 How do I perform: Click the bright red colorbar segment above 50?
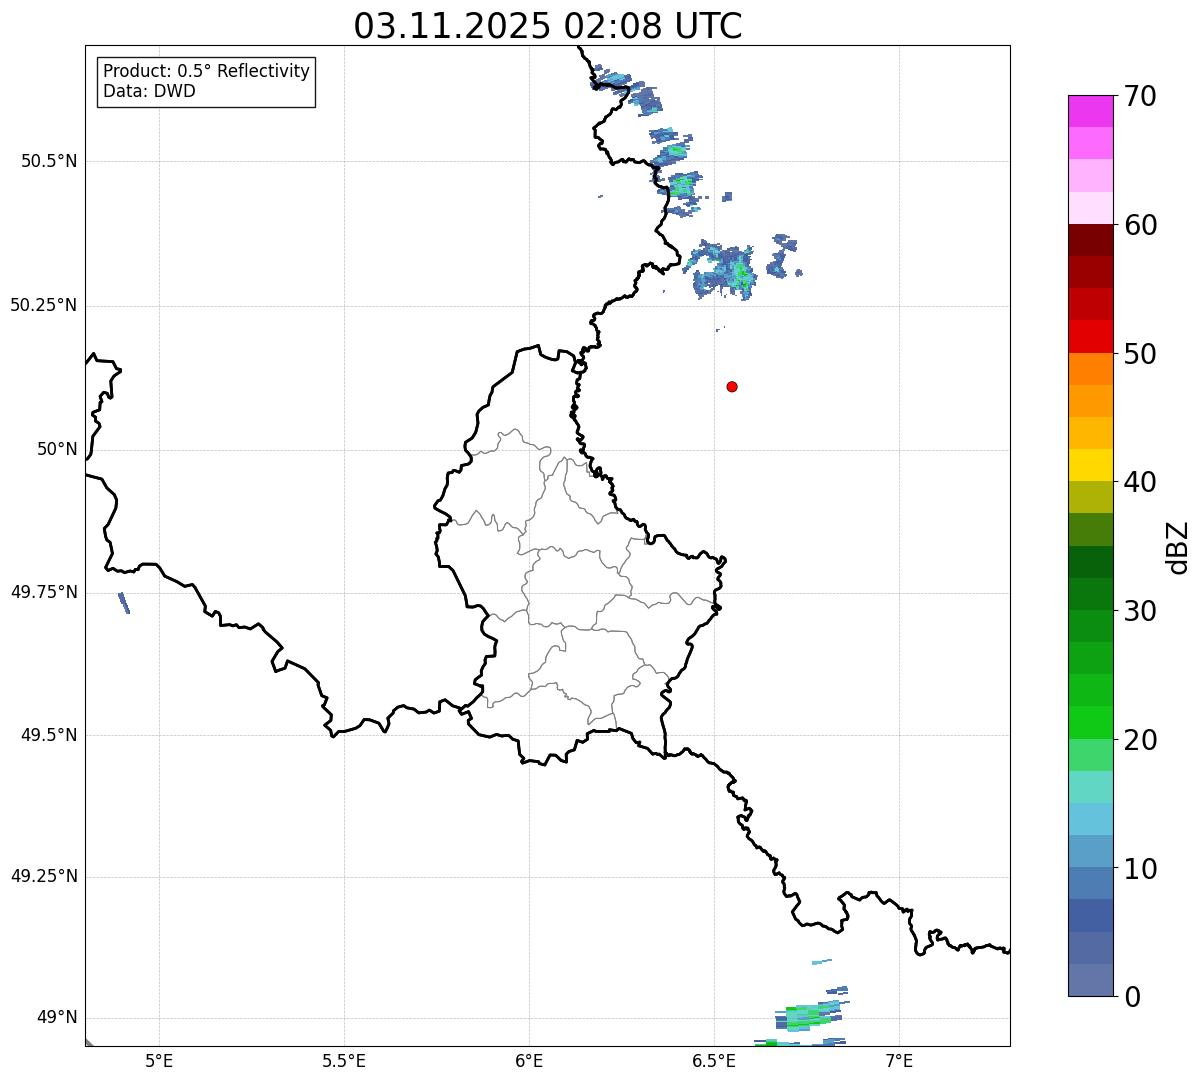pos(1091,337)
